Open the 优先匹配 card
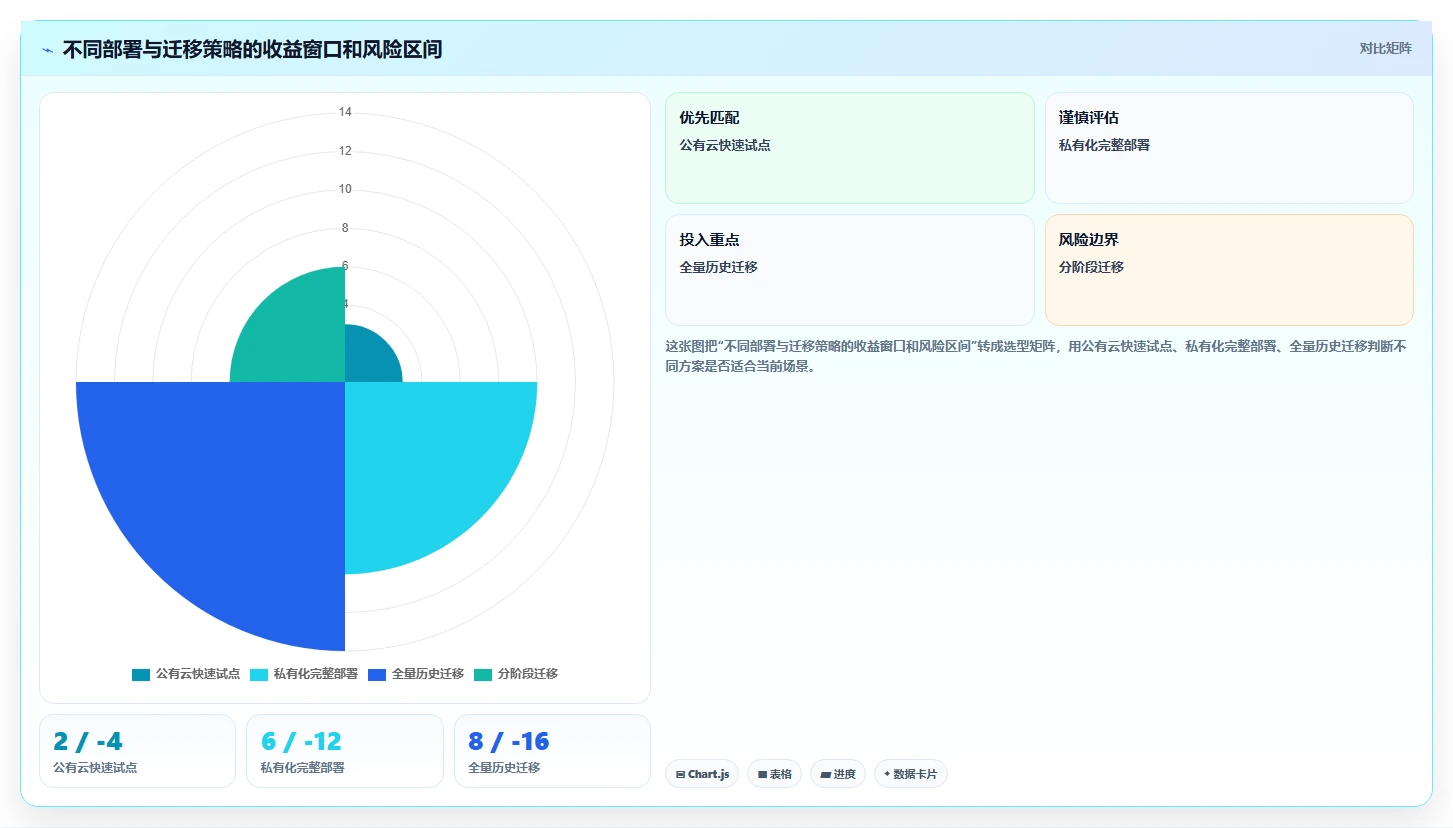This screenshot has width=1453, height=828. click(x=849, y=148)
